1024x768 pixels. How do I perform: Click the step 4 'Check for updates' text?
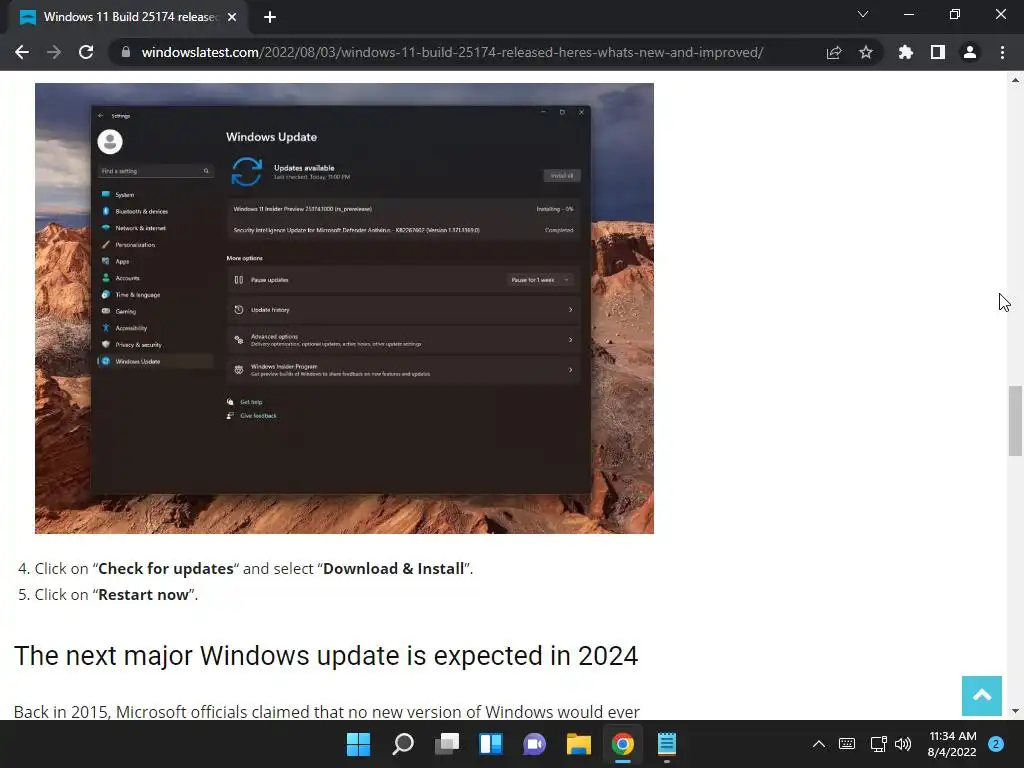pos(166,568)
